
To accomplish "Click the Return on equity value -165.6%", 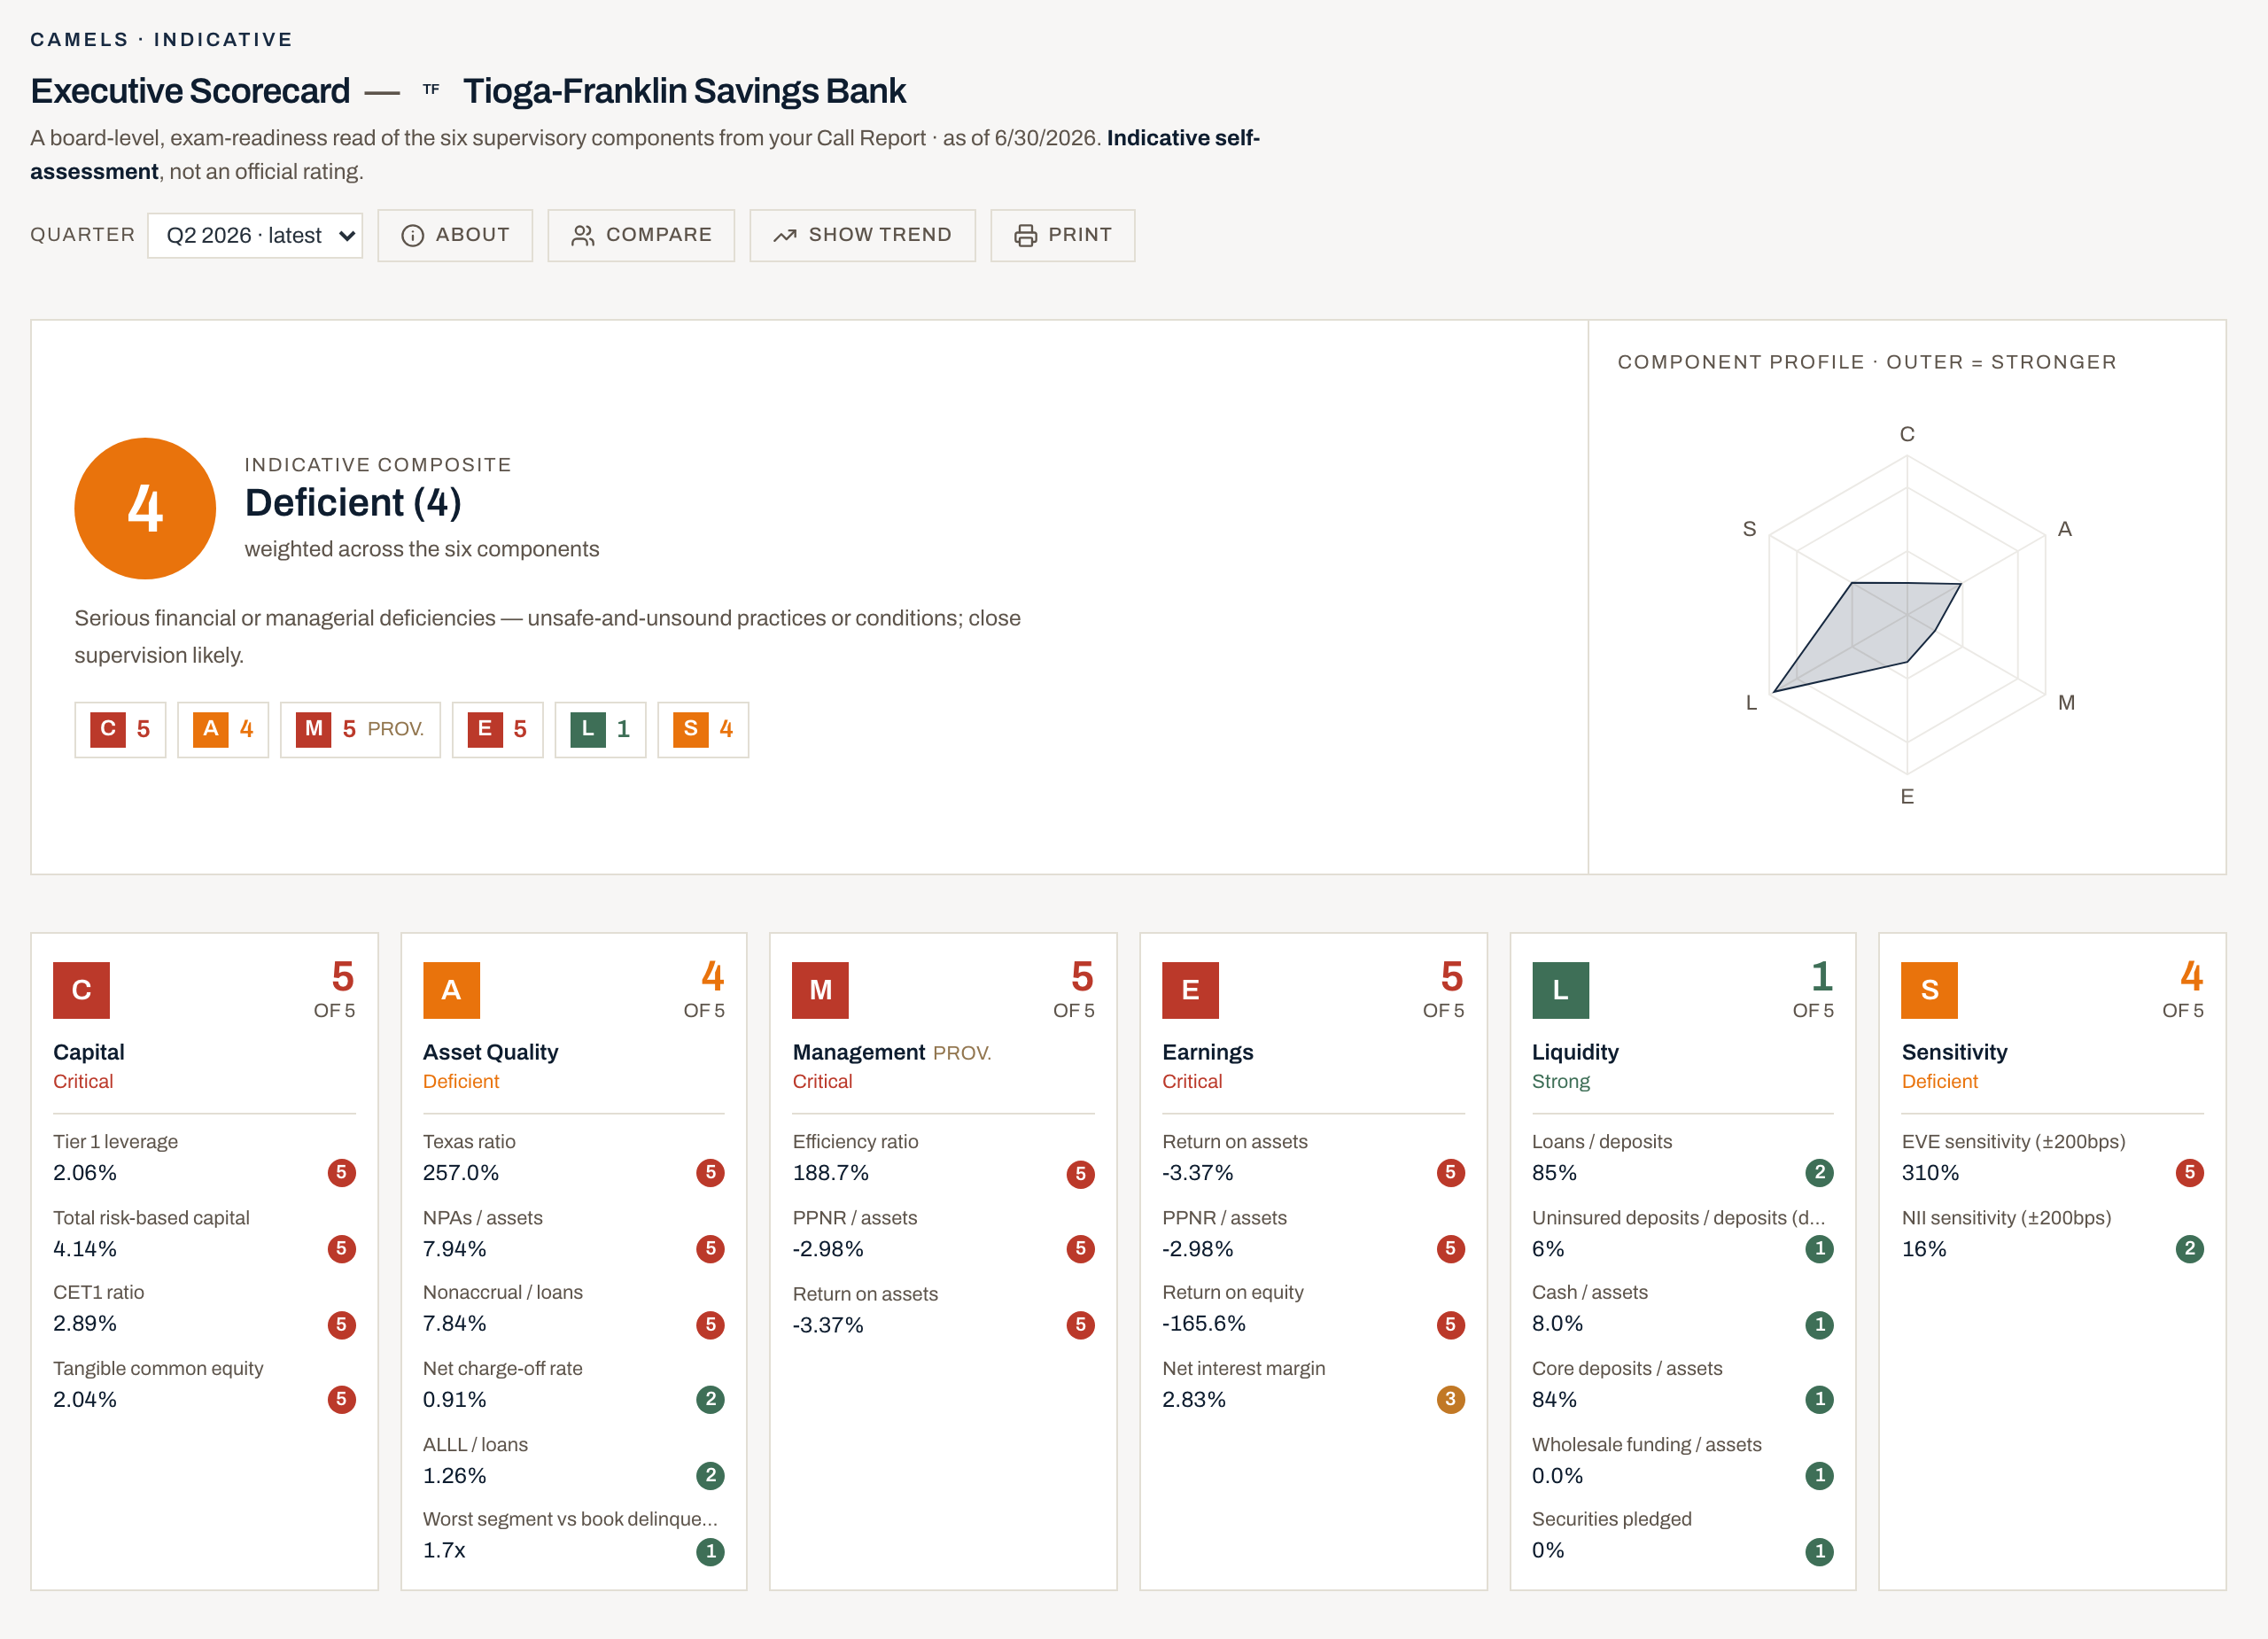I will coord(1203,1323).
